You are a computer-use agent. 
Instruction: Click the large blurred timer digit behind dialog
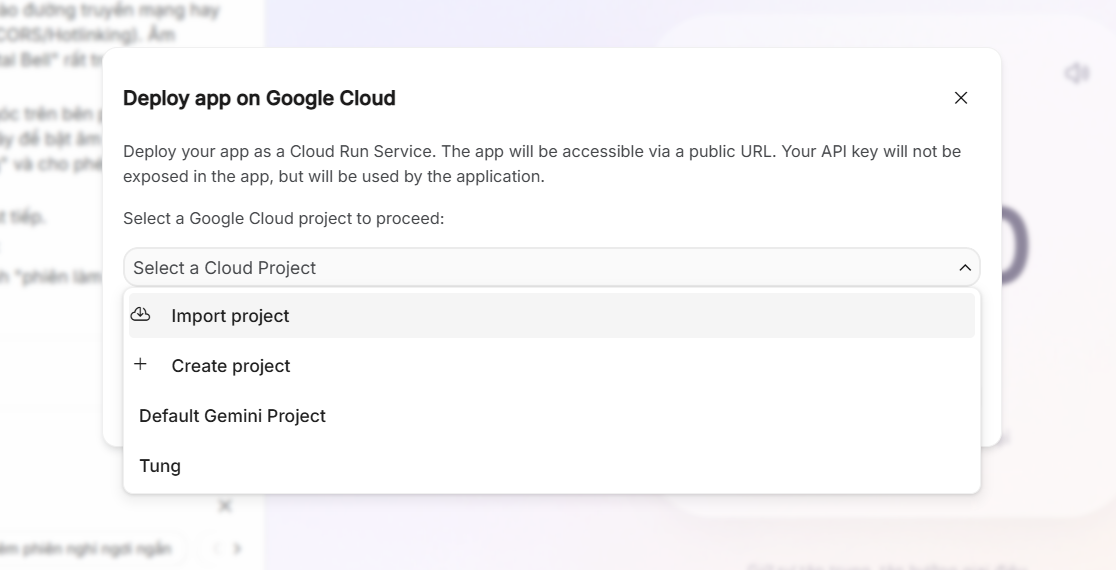coord(1010,245)
